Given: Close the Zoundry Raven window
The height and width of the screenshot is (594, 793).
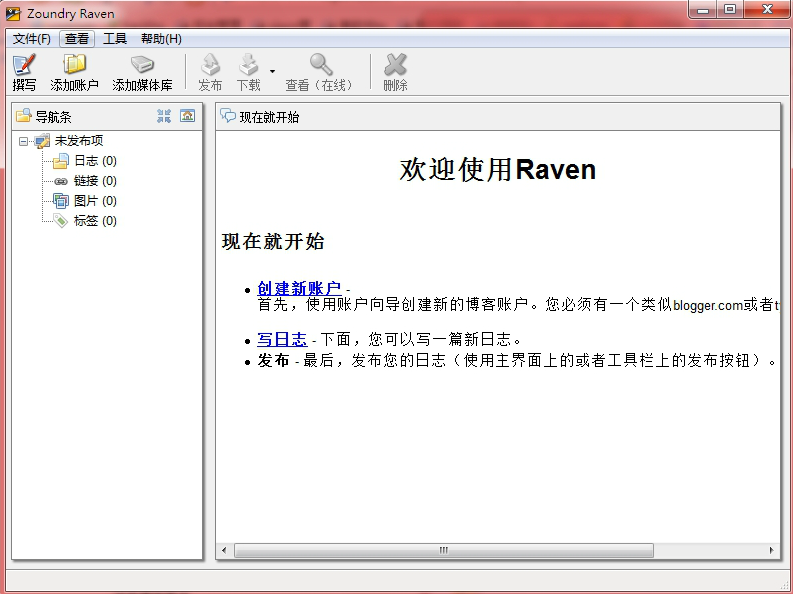Looking at the screenshot, I should [x=767, y=9].
